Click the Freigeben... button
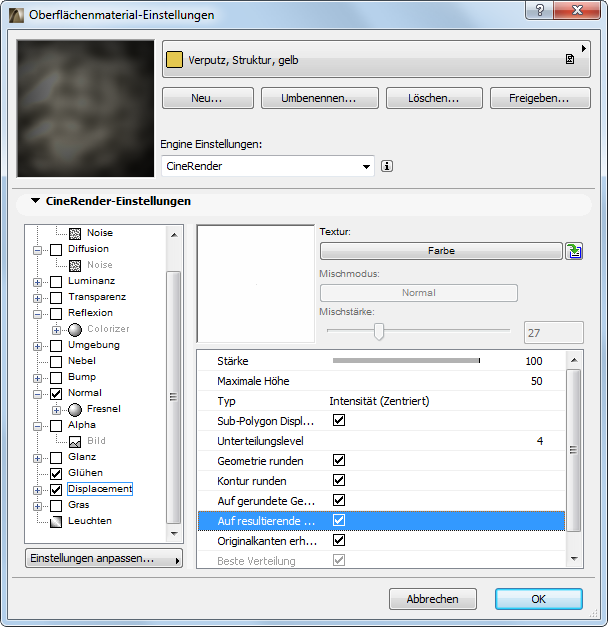Screen dimensions: 608x627 [x=540, y=98]
